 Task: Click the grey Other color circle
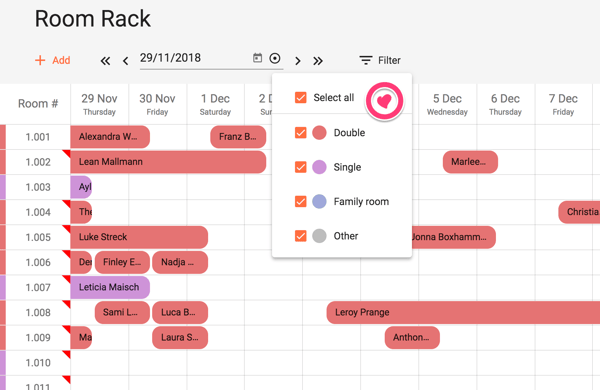319,236
